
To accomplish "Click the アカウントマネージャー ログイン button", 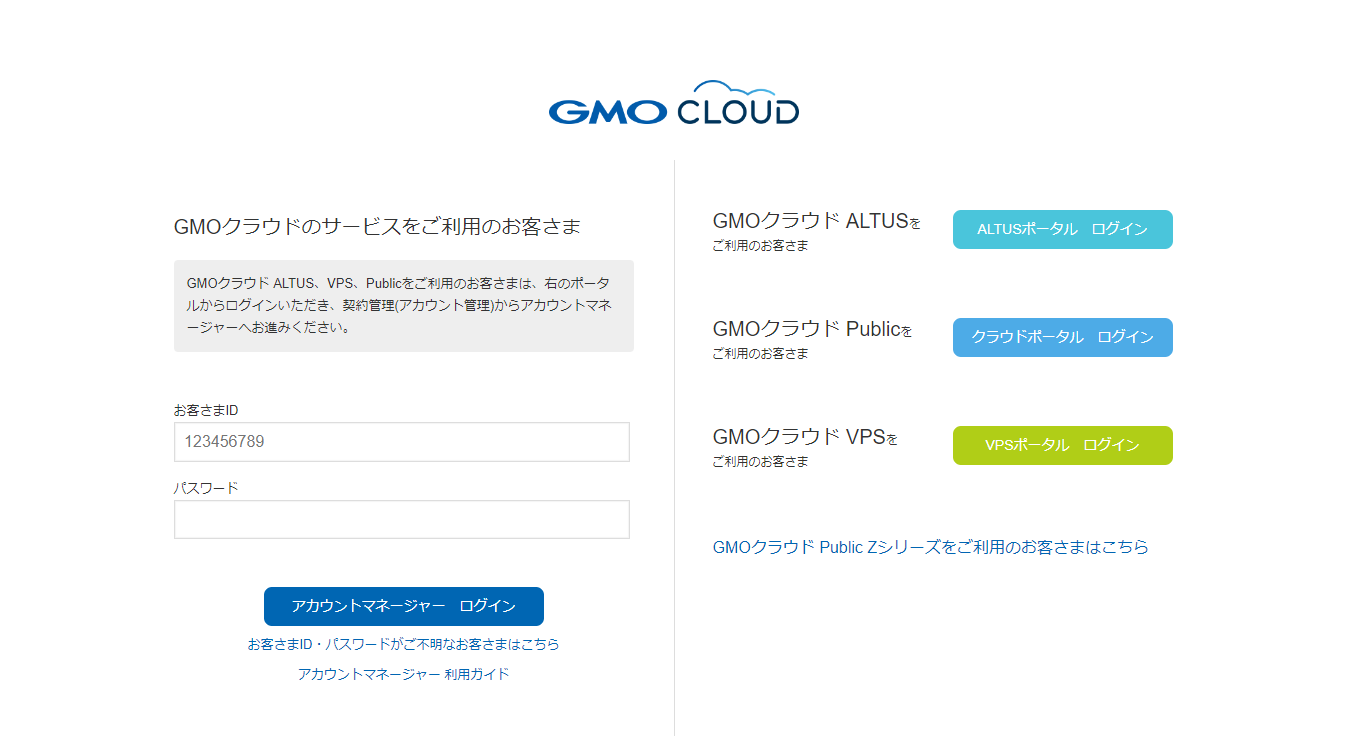I will (x=404, y=606).
